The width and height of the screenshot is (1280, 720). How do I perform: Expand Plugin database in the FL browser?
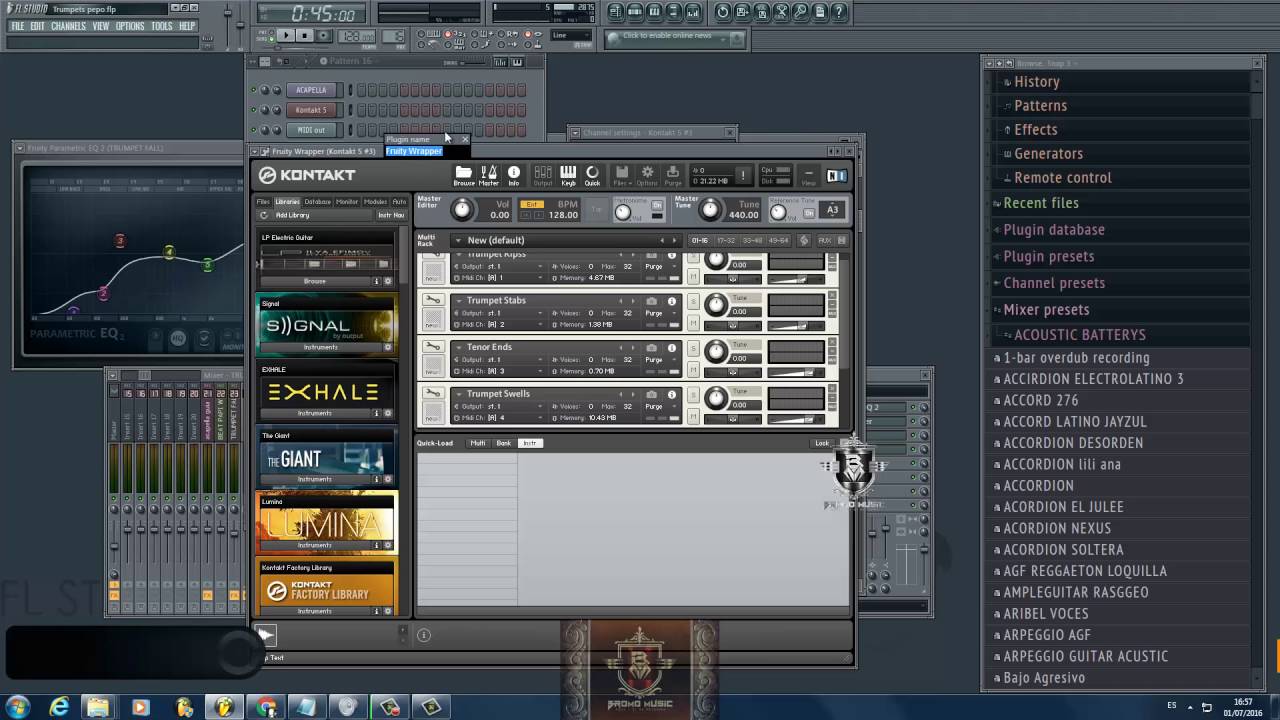click(1054, 230)
